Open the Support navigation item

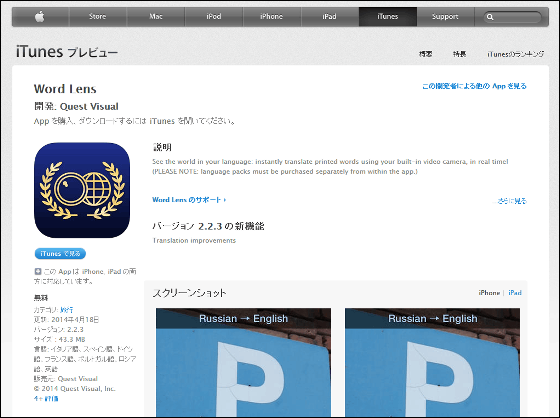(445, 16)
